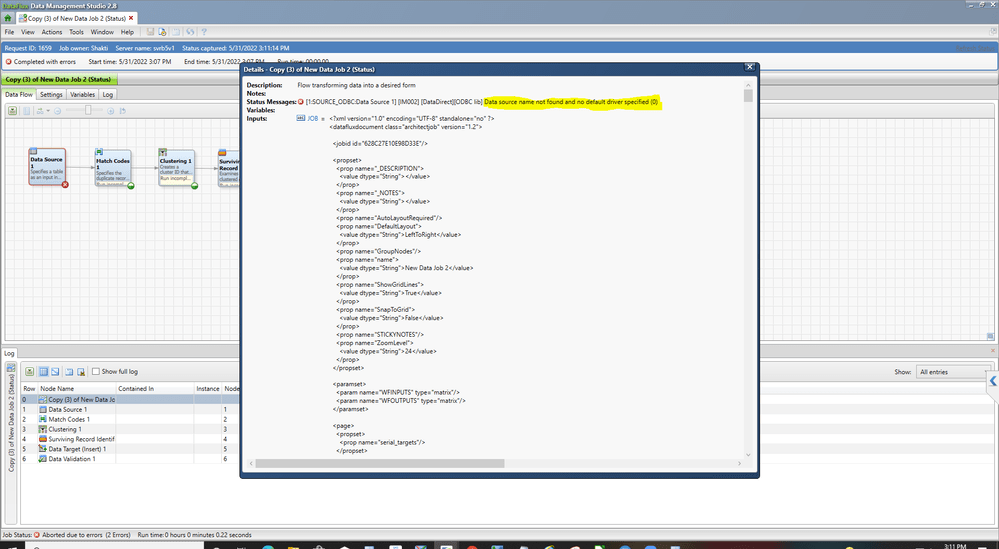Open the Show All entries dropdown
The width and height of the screenshot is (999, 549).
pos(954,372)
